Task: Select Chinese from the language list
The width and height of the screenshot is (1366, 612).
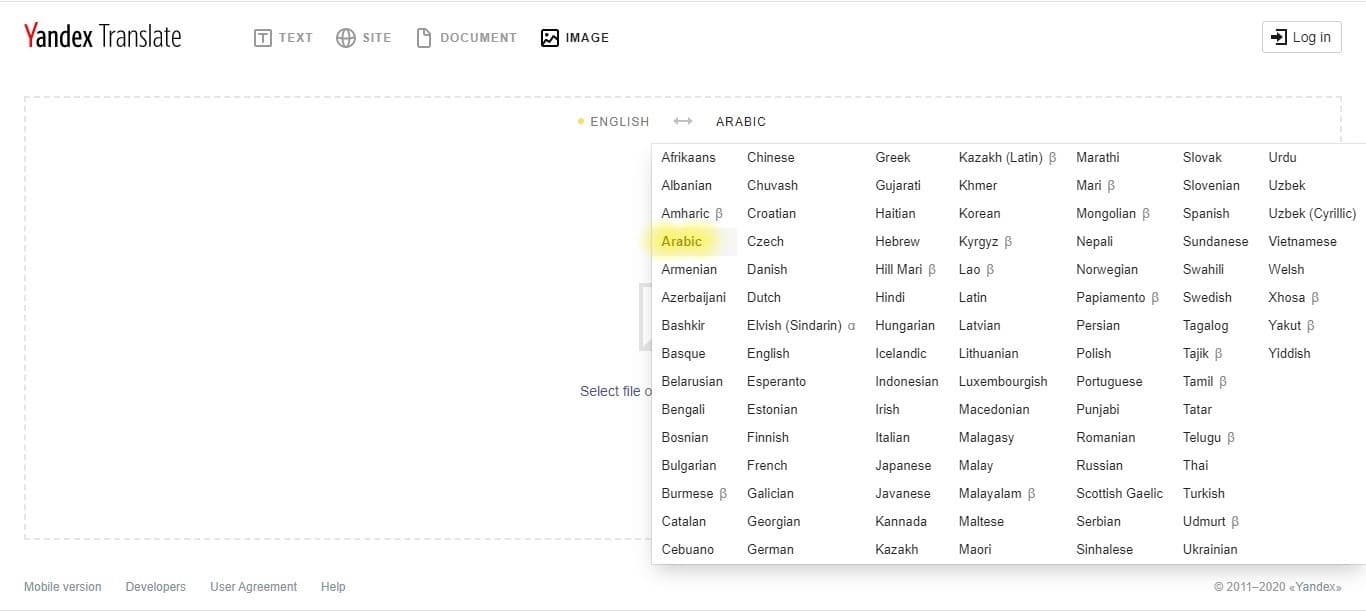Action: pos(771,157)
